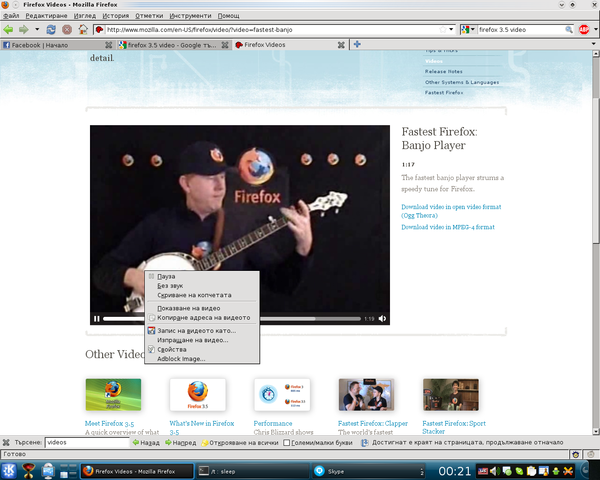Choose Пауза in the video context menu
600x480 pixels.
point(202,276)
